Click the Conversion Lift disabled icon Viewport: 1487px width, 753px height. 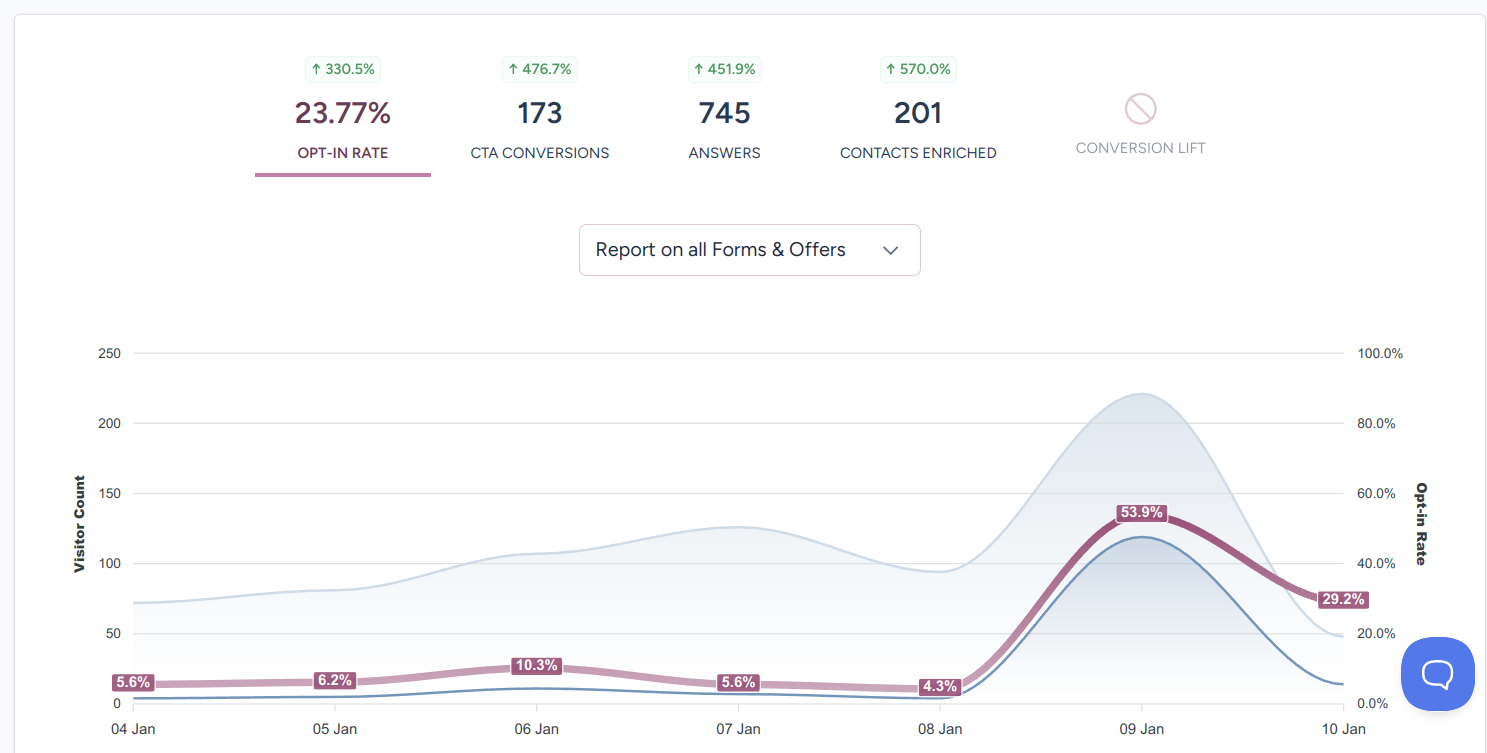1140,108
